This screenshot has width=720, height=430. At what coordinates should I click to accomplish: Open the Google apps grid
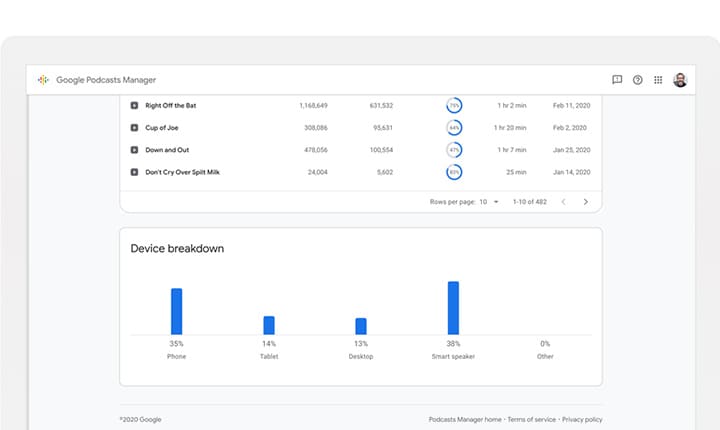tap(658, 80)
